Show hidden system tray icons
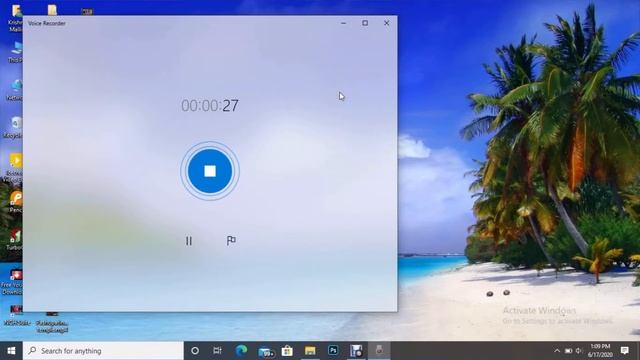Image resolution: width=640 pixels, height=360 pixels. [557, 351]
